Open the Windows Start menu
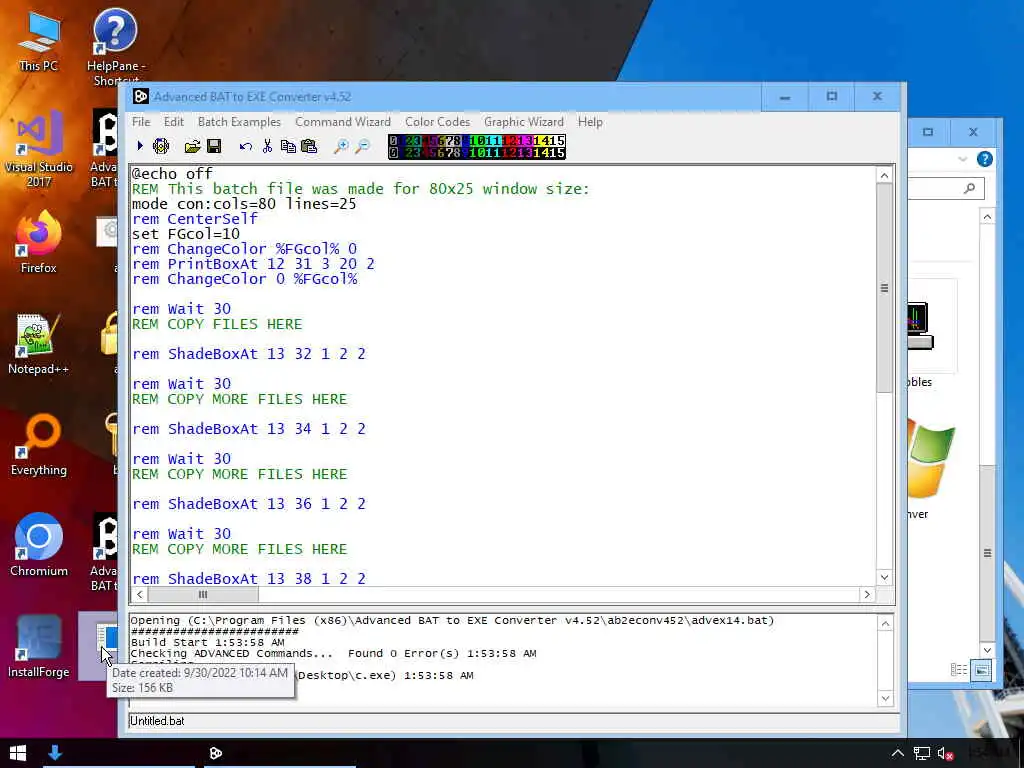The height and width of the screenshot is (768, 1024). [x=18, y=753]
